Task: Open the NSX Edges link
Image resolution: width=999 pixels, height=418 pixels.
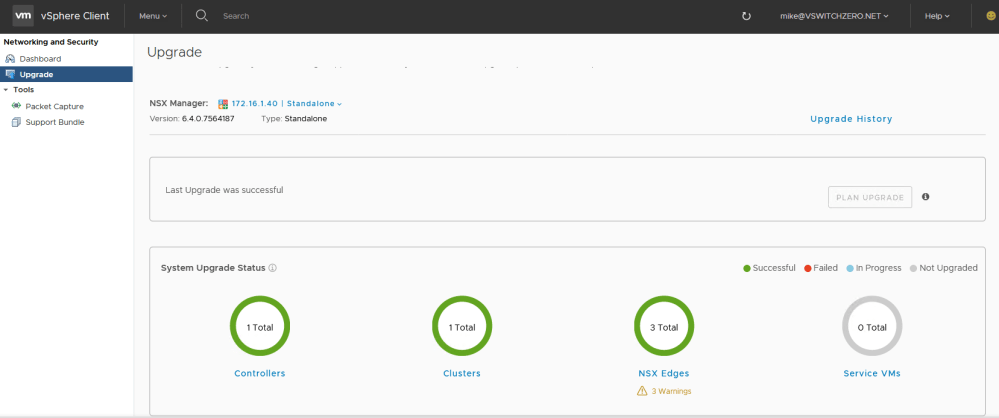Action: 663,373
